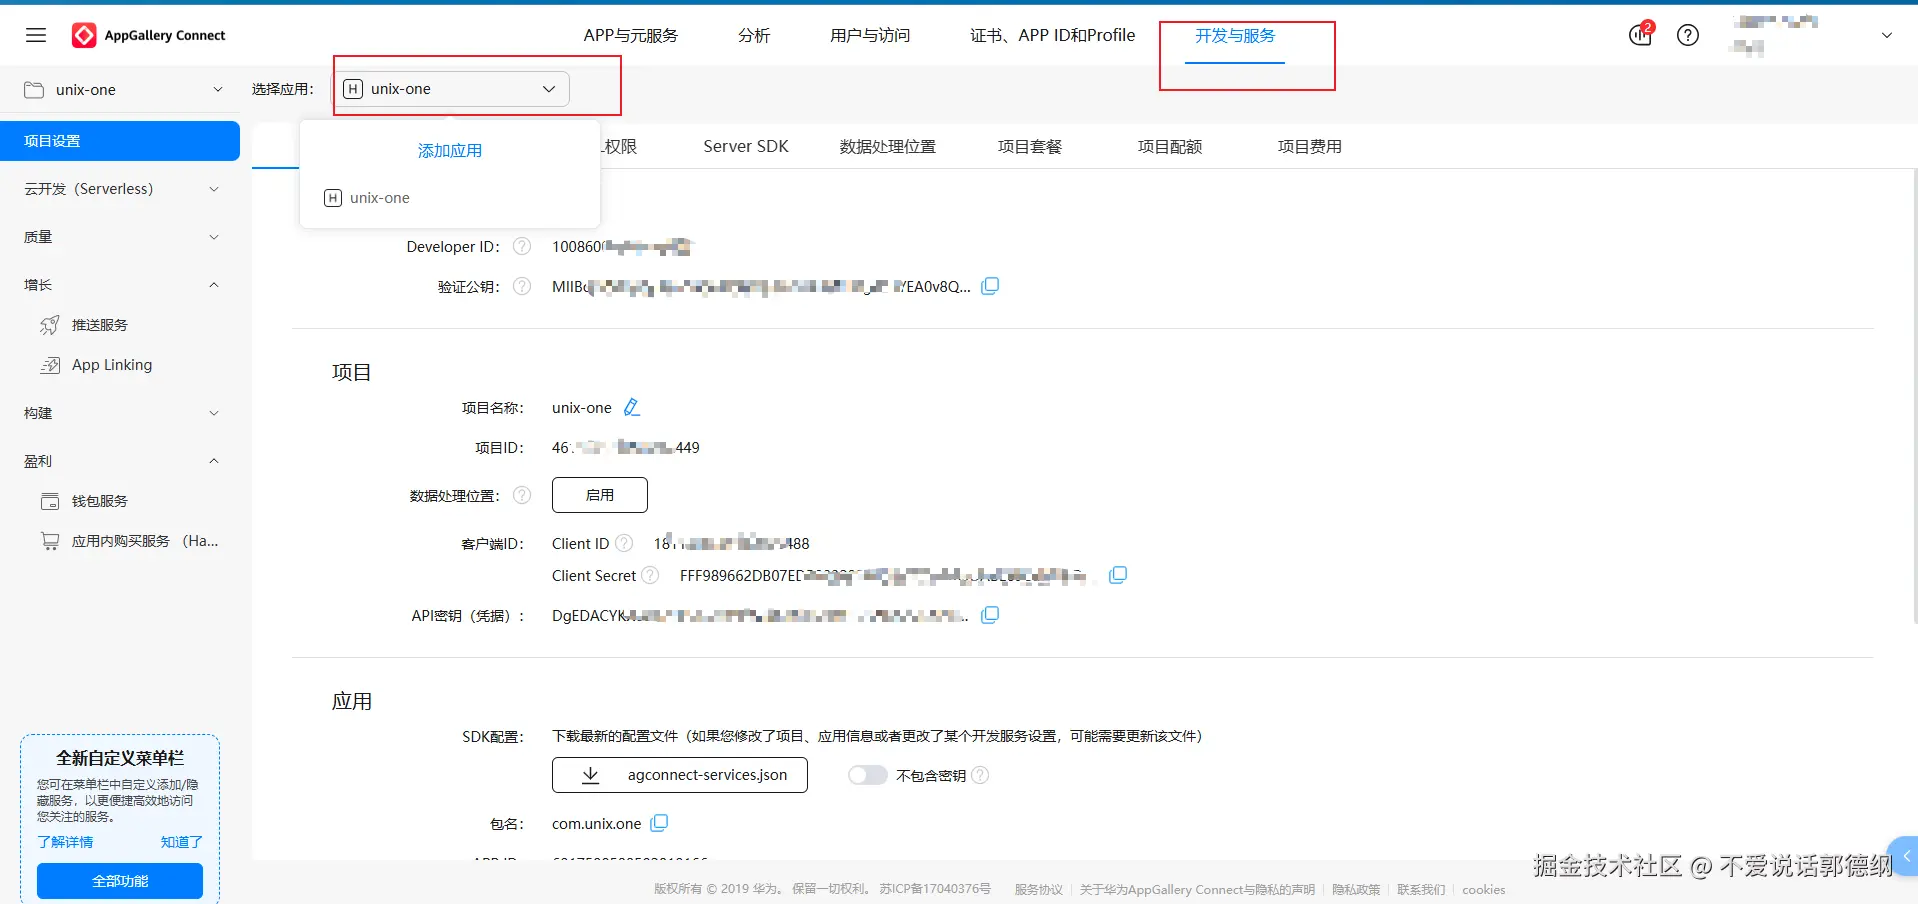Click 添加应用 in the dropdown

pyautogui.click(x=450, y=150)
